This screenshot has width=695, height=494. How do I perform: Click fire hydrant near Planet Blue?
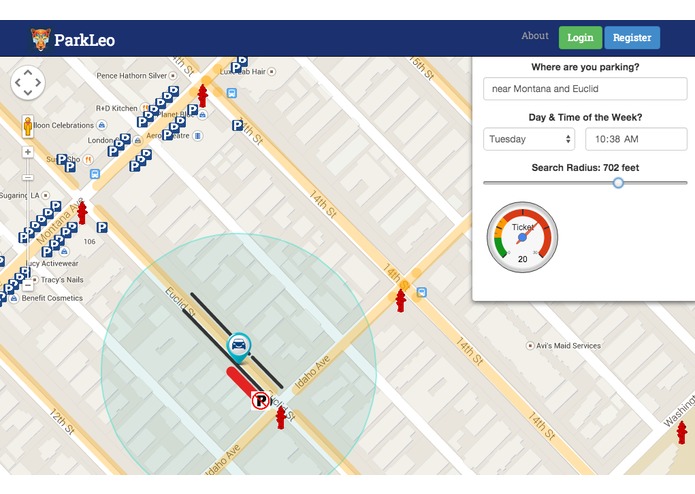pos(203,96)
